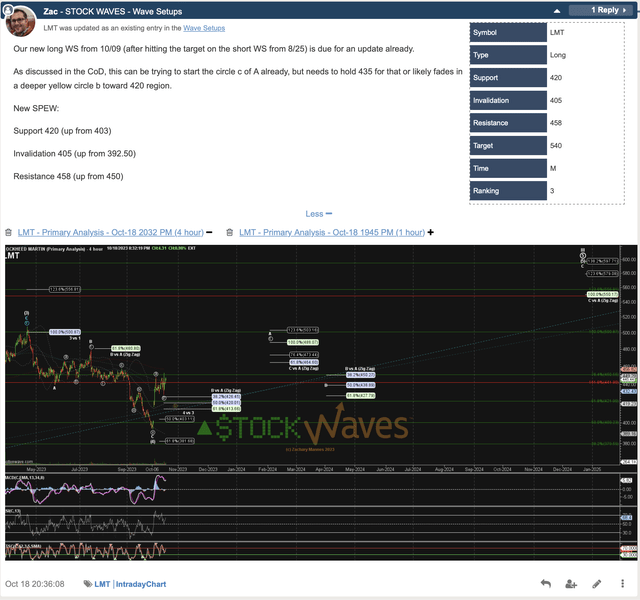Select the LMT tag

click(x=103, y=584)
